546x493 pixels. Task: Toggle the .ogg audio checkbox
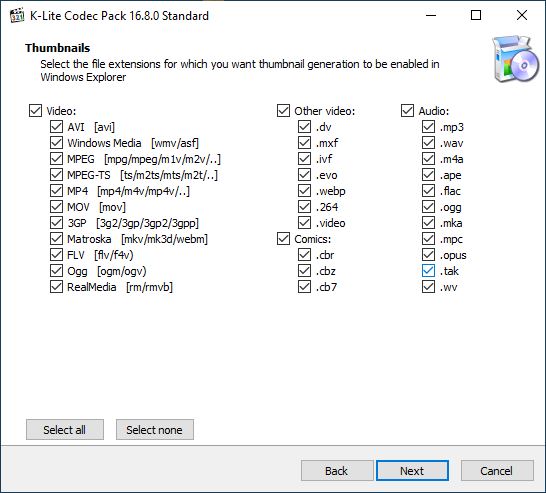pyautogui.click(x=429, y=207)
